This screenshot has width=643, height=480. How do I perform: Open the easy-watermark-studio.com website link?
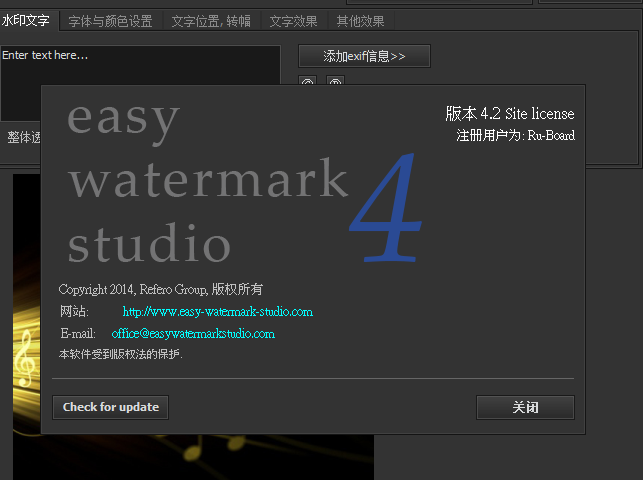217,312
